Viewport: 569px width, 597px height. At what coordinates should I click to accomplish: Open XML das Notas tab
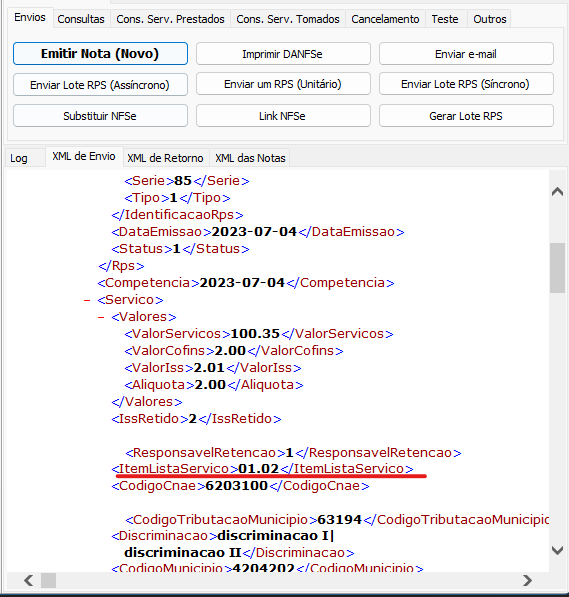(x=250, y=158)
